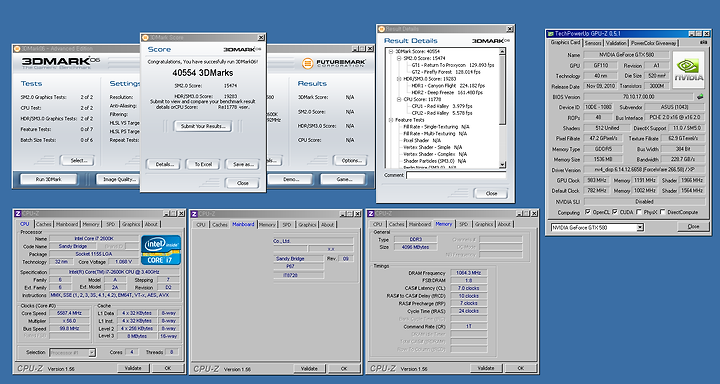
Task: Open the About tab in the CPU-Z CPU window
Action: click(x=151, y=224)
